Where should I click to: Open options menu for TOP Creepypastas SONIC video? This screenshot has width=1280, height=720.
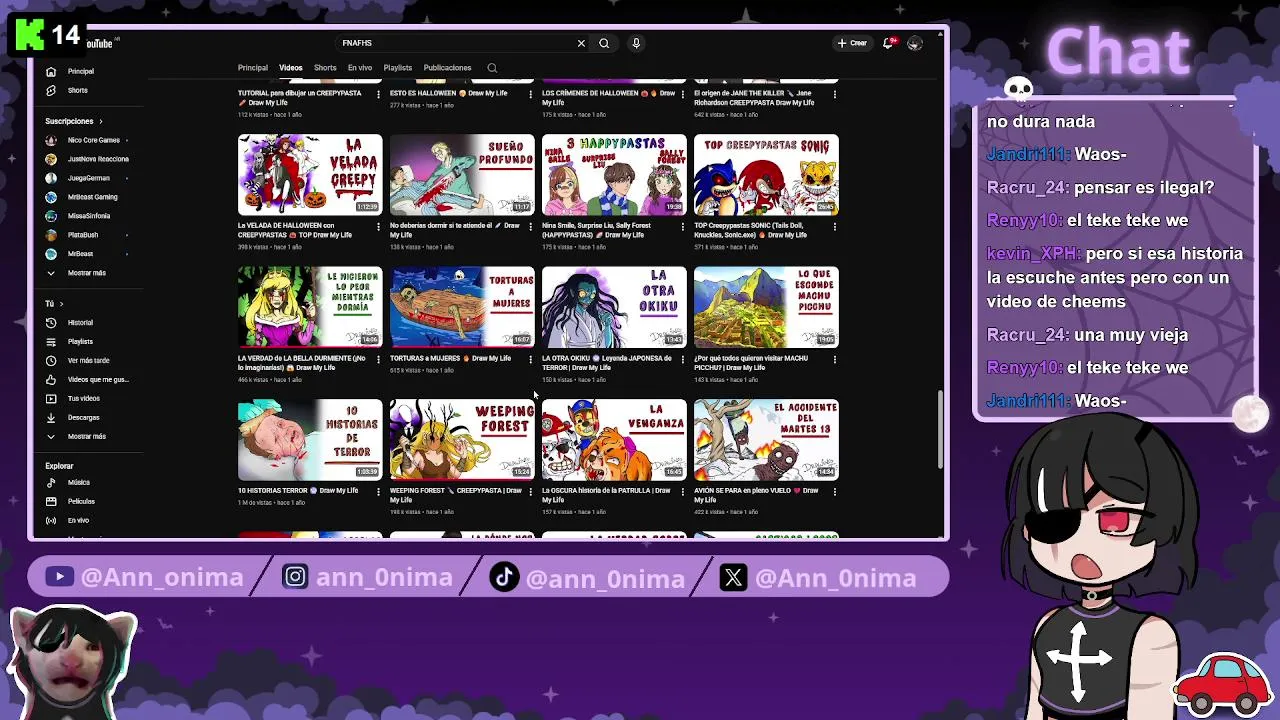coord(834,226)
